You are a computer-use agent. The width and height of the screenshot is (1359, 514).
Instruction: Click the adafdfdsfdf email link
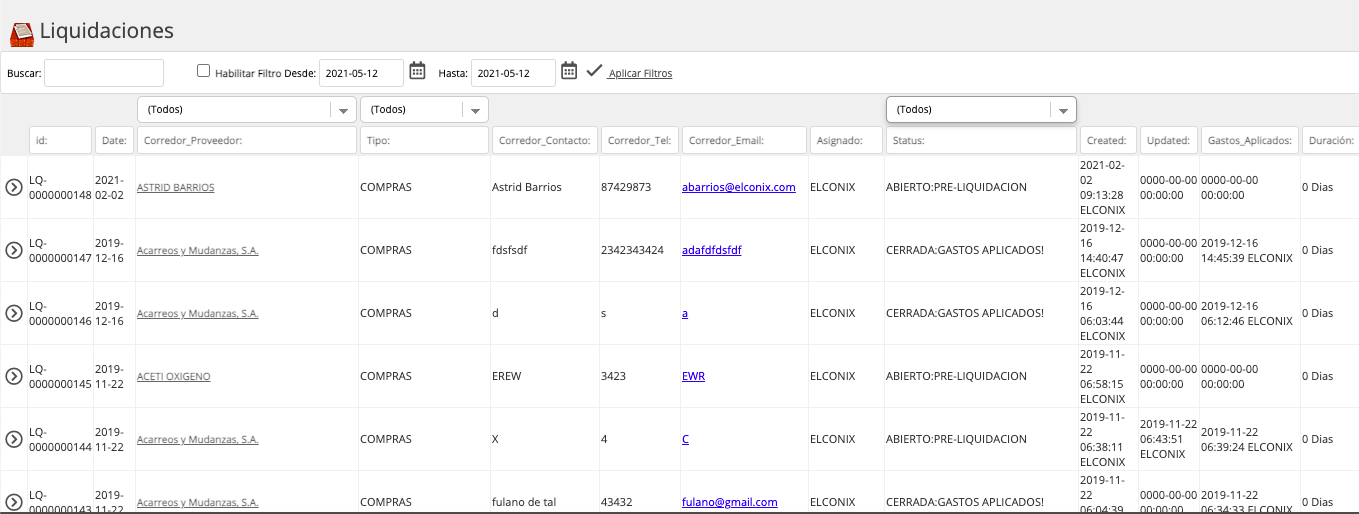(x=711, y=250)
